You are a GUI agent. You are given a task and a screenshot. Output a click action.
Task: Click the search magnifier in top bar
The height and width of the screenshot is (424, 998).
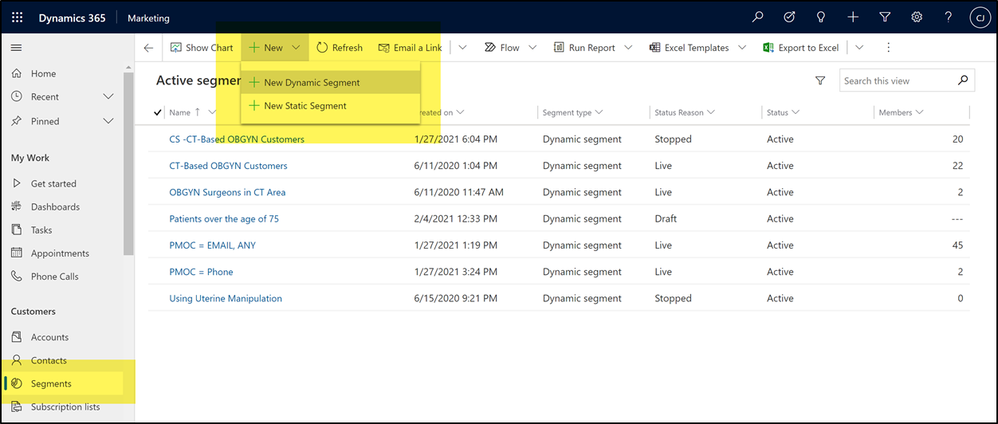pos(757,18)
